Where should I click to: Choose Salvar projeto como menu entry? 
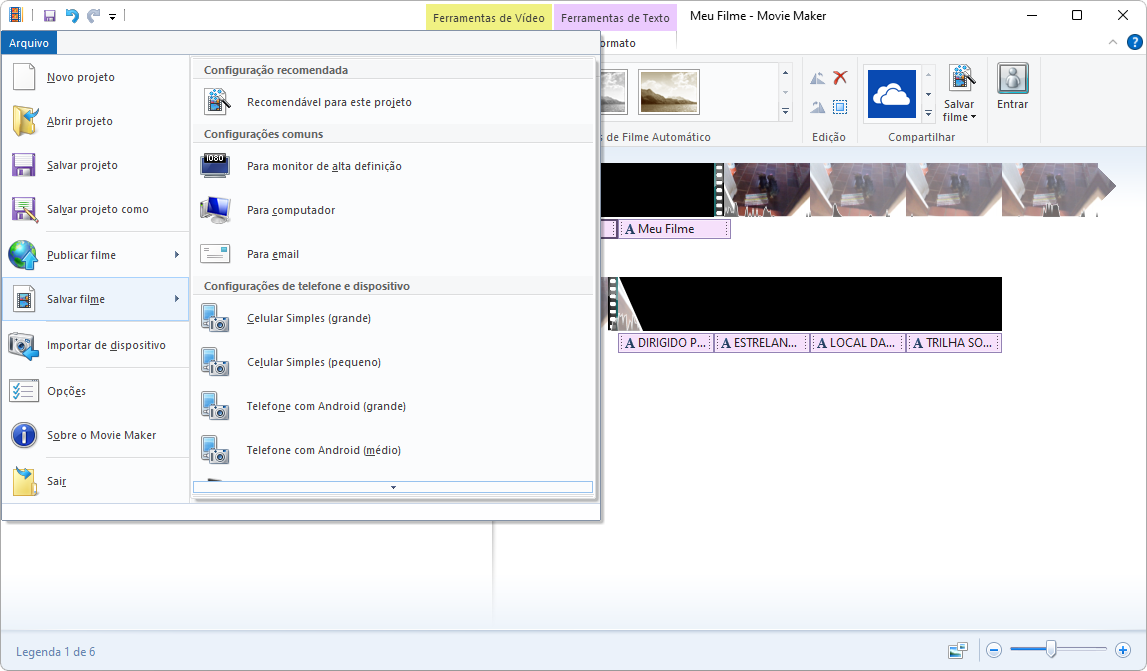click(96, 209)
